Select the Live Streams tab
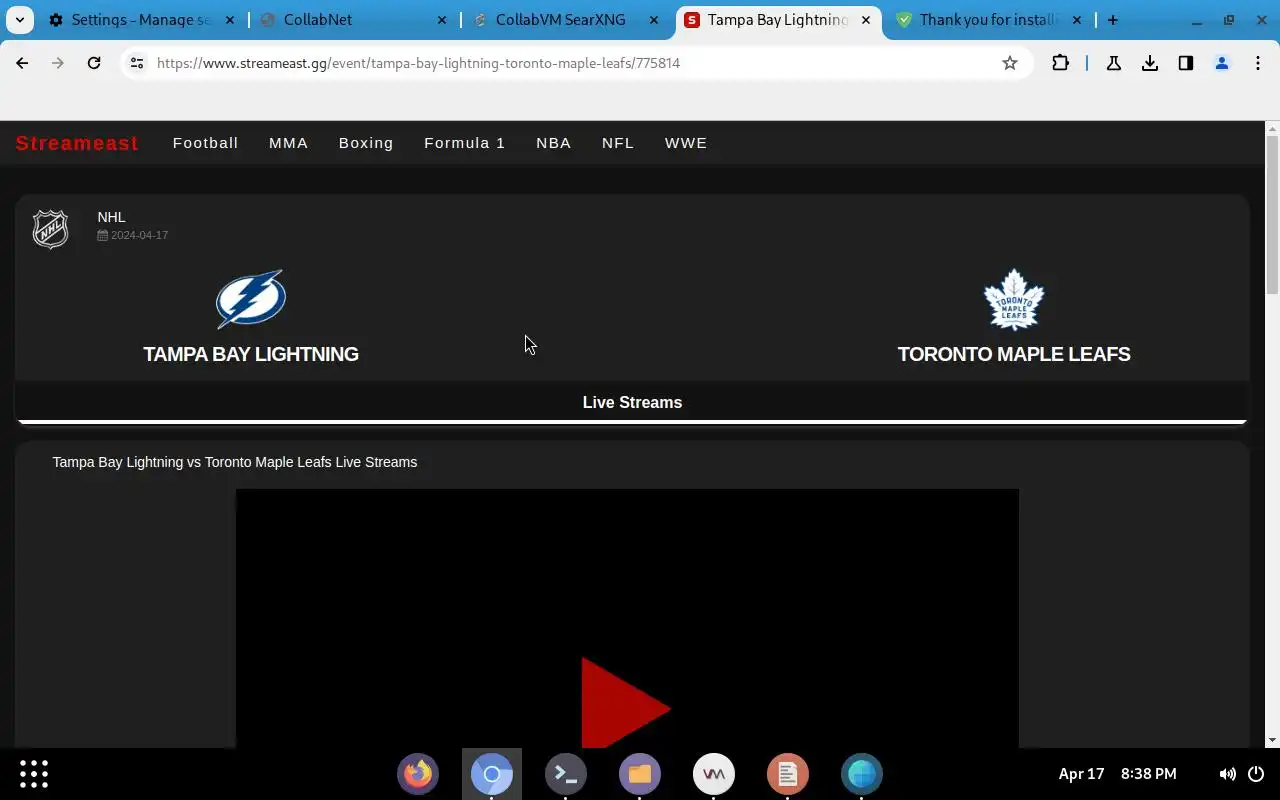Viewport: 1280px width, 800px height. tap(632, 403)
